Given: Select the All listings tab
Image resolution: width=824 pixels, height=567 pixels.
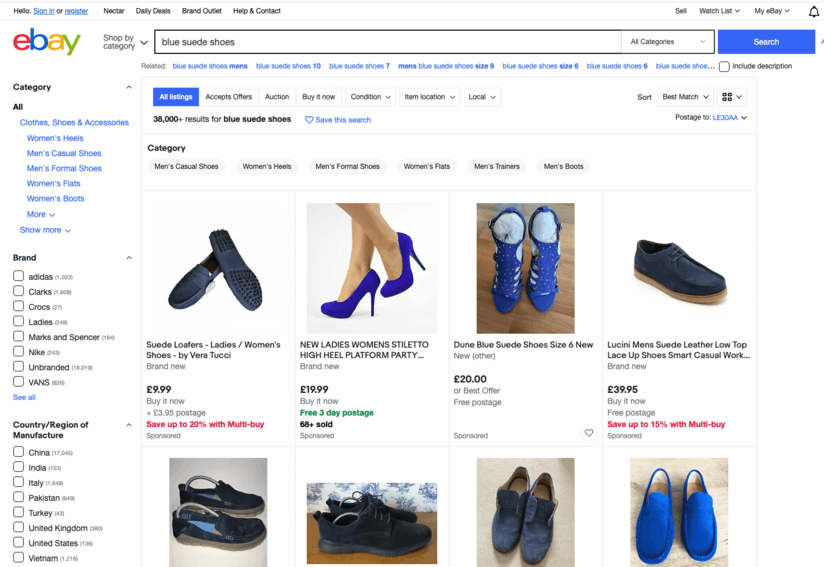Looking at the screenshot, I should [x=176, y=97].
